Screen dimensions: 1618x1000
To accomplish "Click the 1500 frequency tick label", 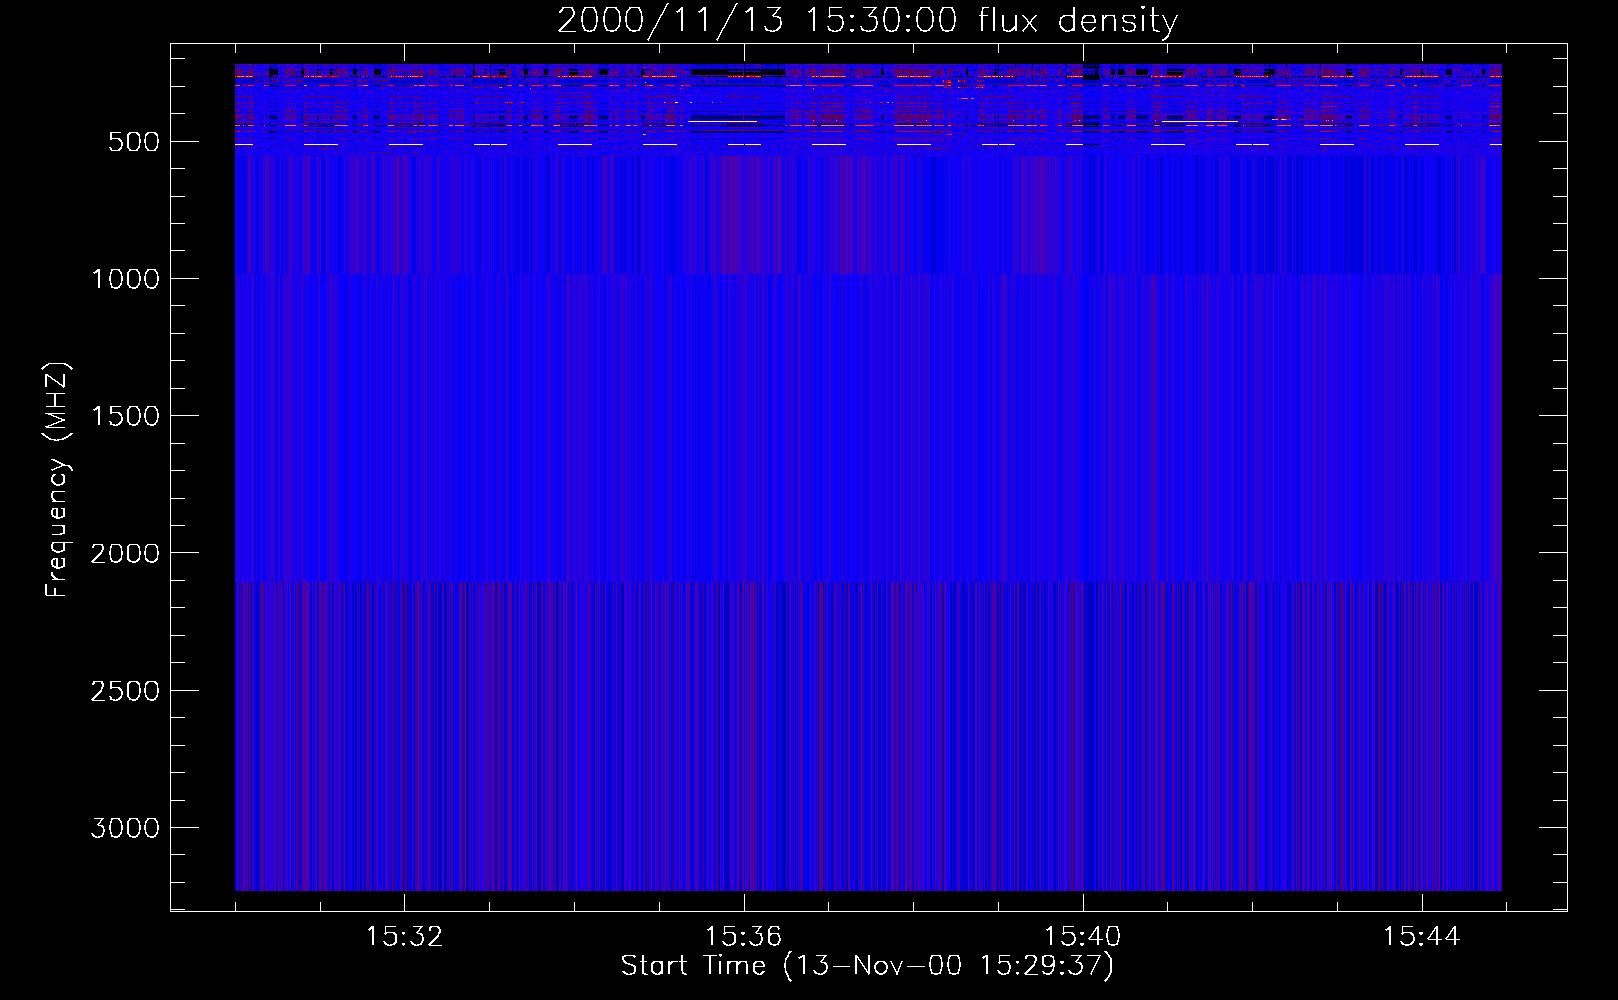I will (x=125, y=416).
